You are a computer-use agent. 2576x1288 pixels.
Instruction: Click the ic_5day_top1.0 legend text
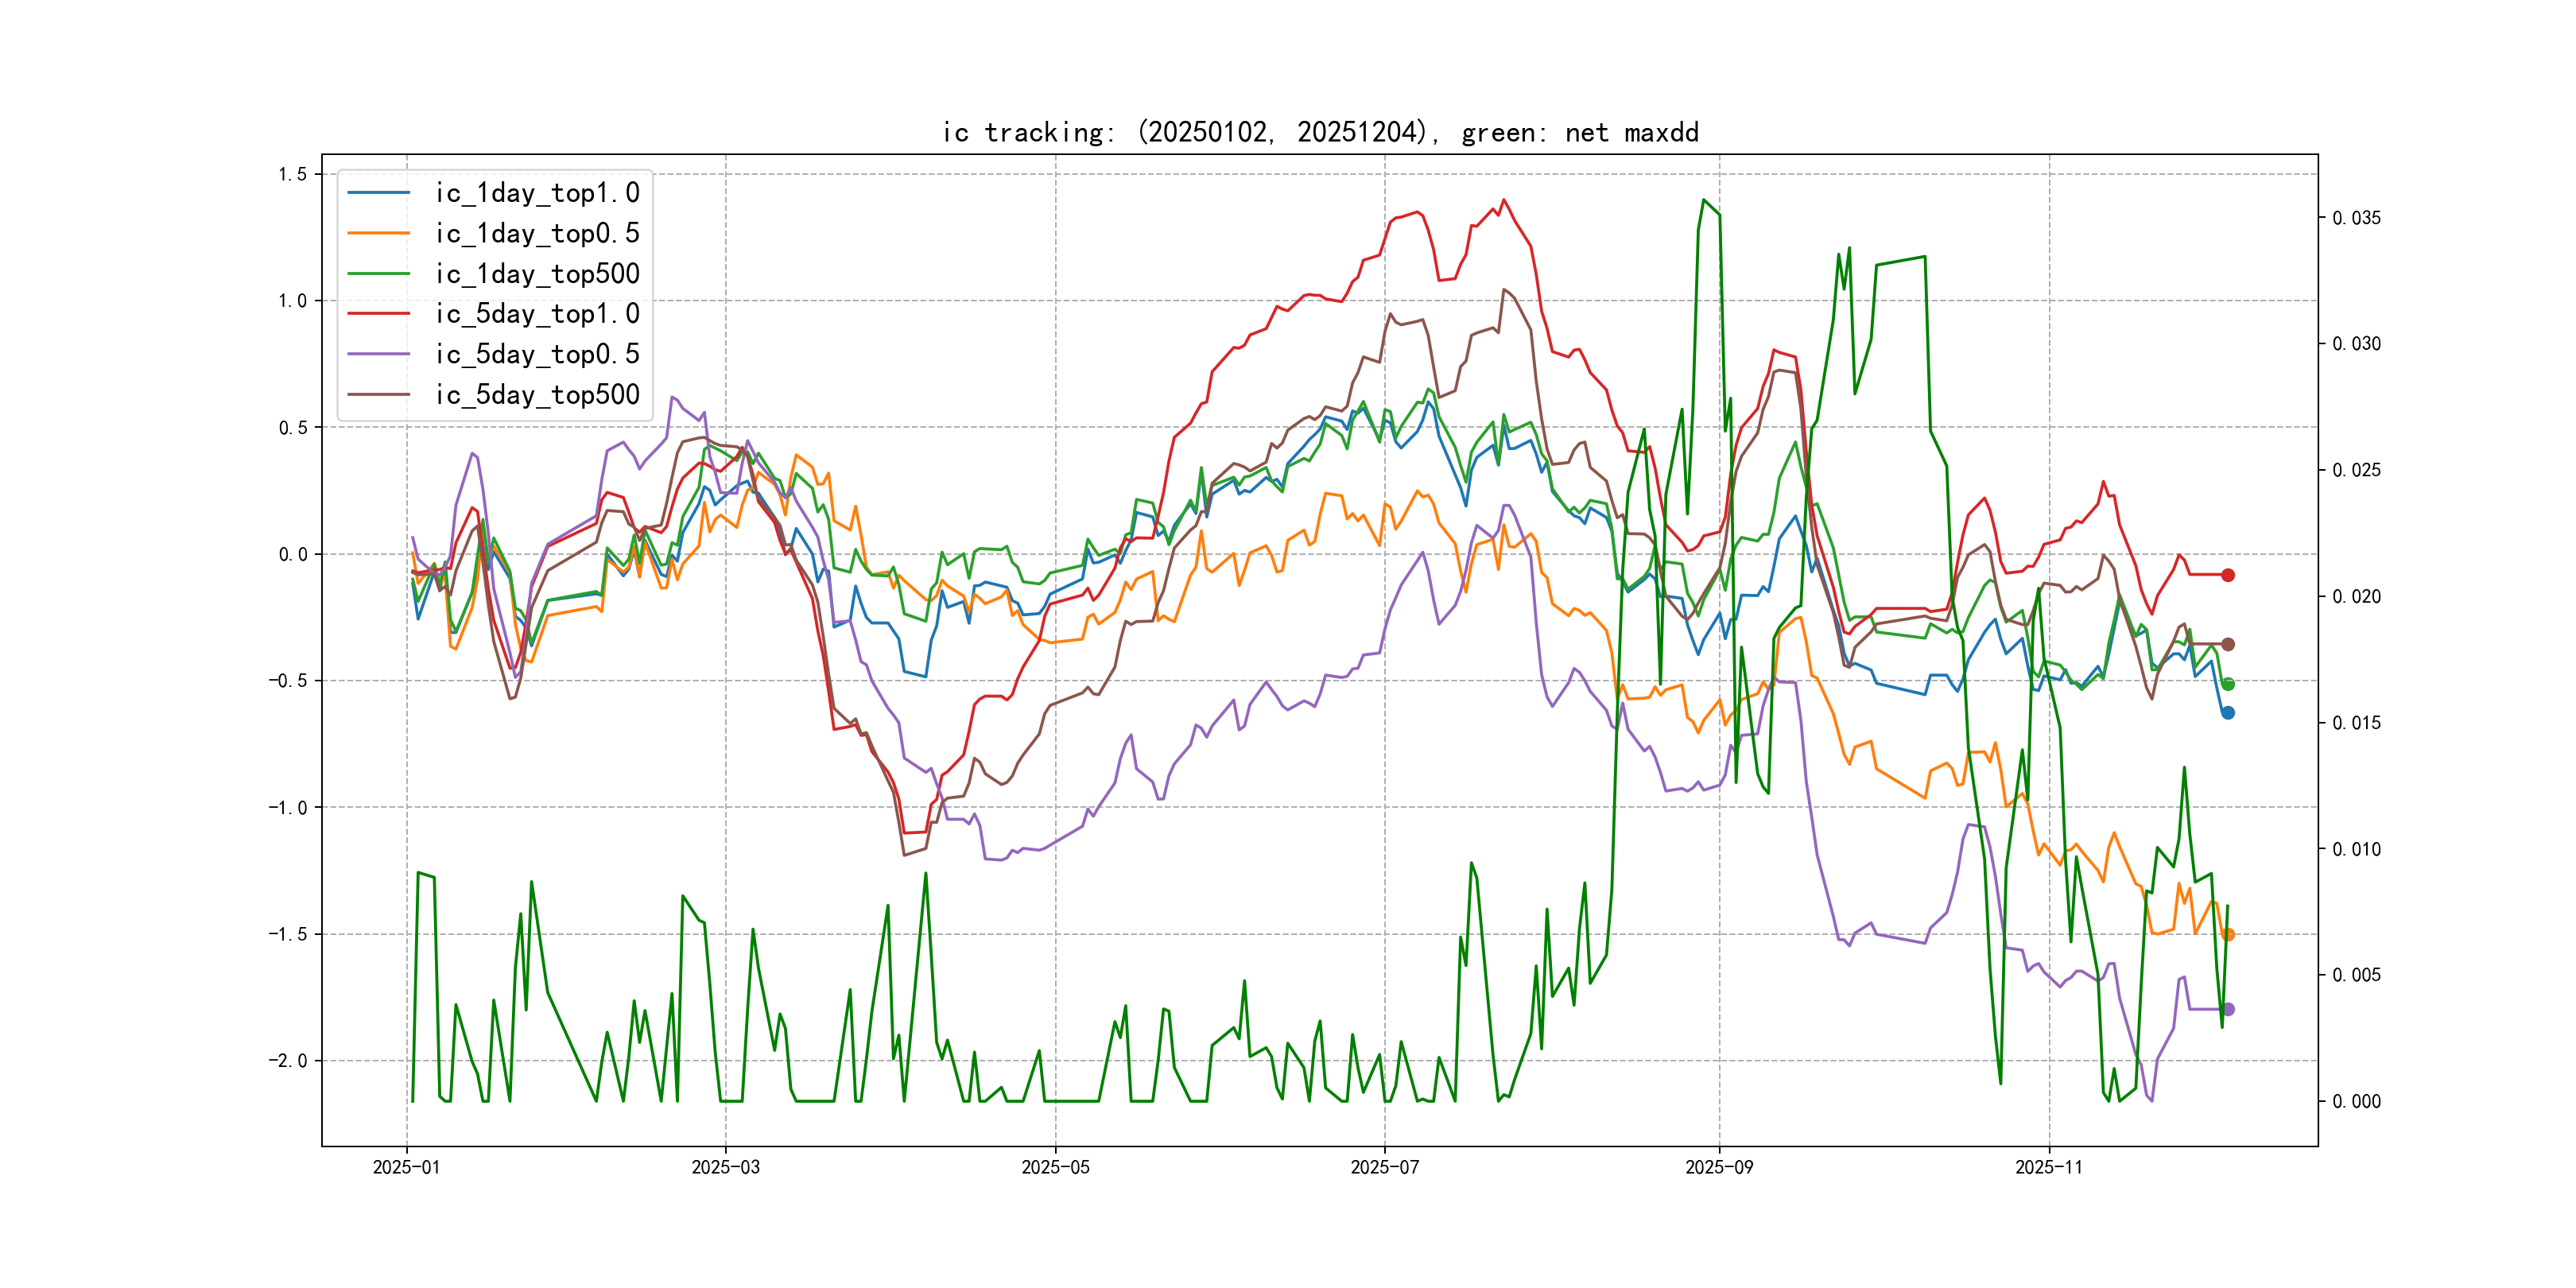537,314
